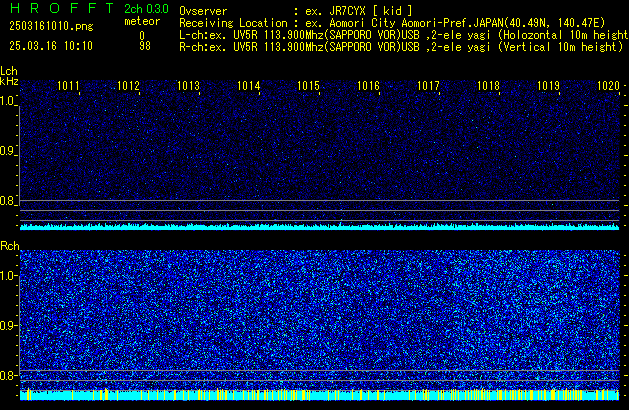Click the 1019 time marker
The width and height of the screenshot is (629, 410).
click(x=548, y=86)
